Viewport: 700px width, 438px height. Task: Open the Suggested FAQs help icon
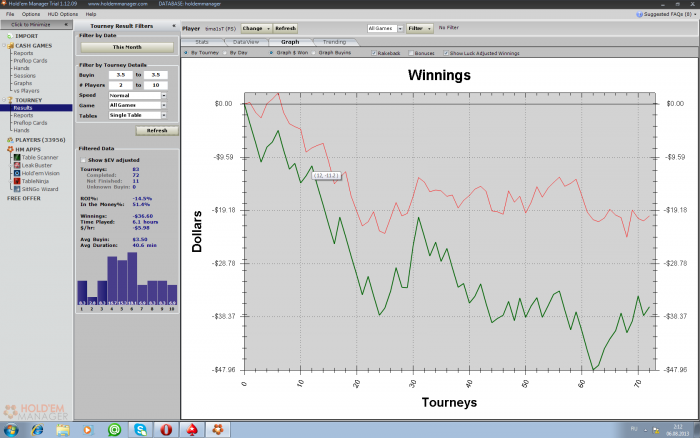click(639, 14)
